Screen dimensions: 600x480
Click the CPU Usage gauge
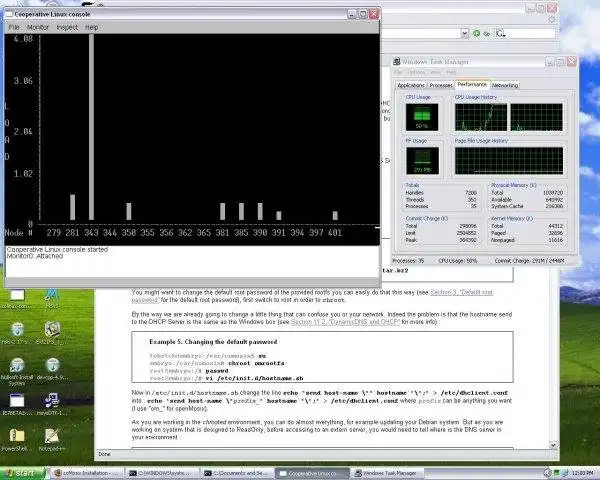[x=422, y=117]
